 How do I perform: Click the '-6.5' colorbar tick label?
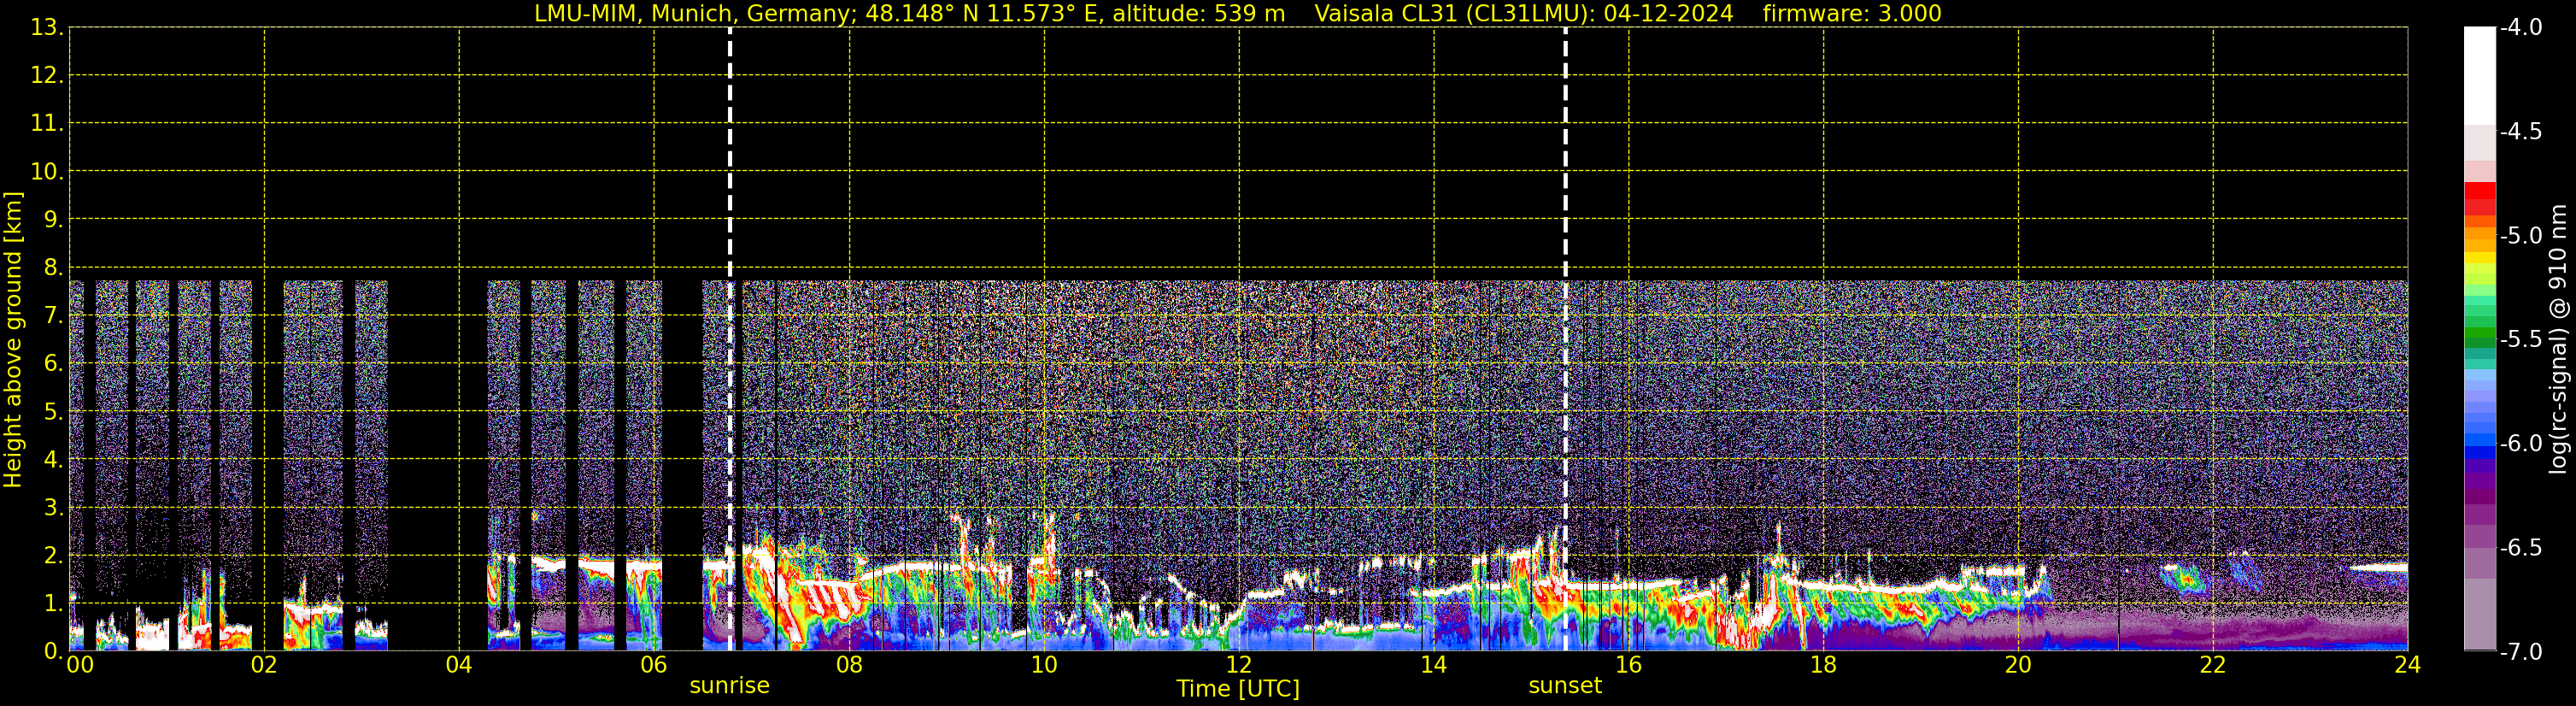[2521, 548]
